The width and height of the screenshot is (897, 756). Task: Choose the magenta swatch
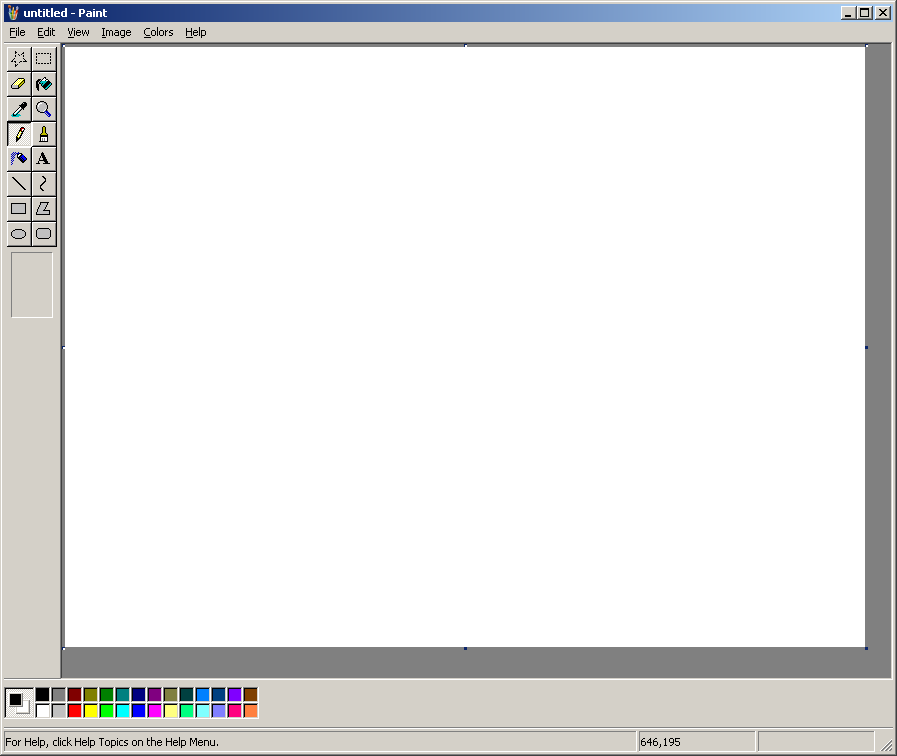(154, 711)
